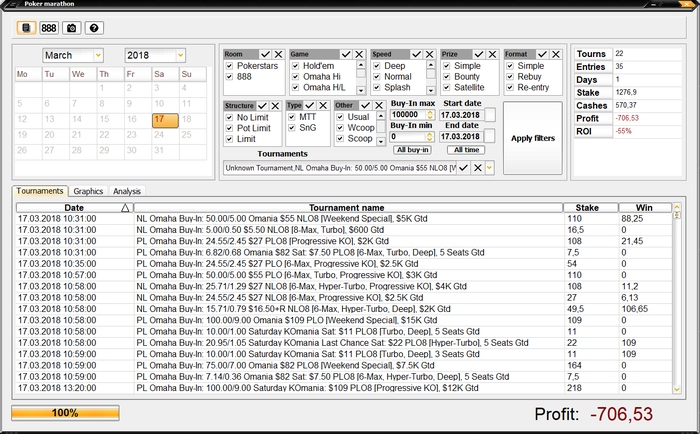Viewport: 700px width, 434px height.
Task: Check all Prize filters checkmark icon
Action: pyautogui.click(x=479, y=54)
